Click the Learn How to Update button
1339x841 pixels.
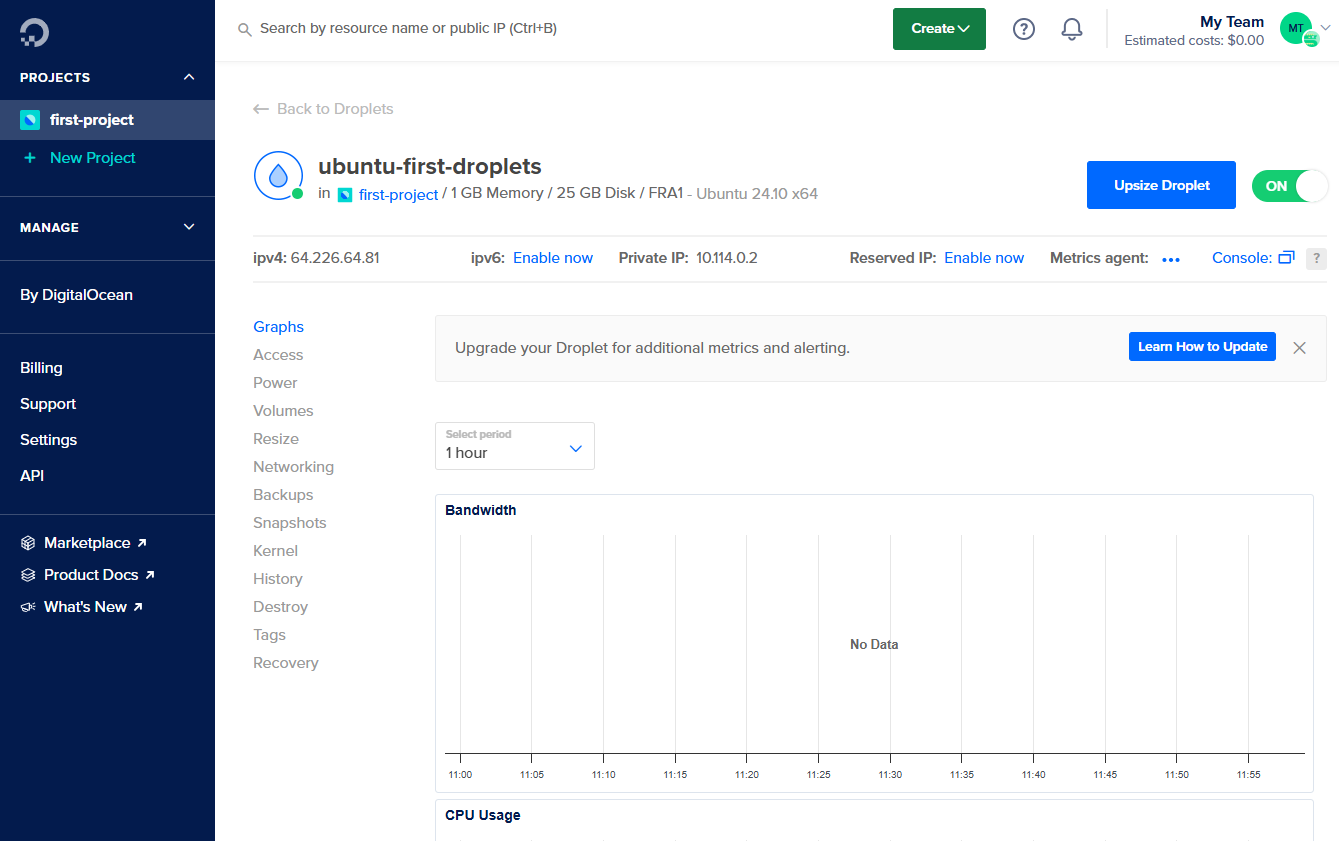[1202, 347]
